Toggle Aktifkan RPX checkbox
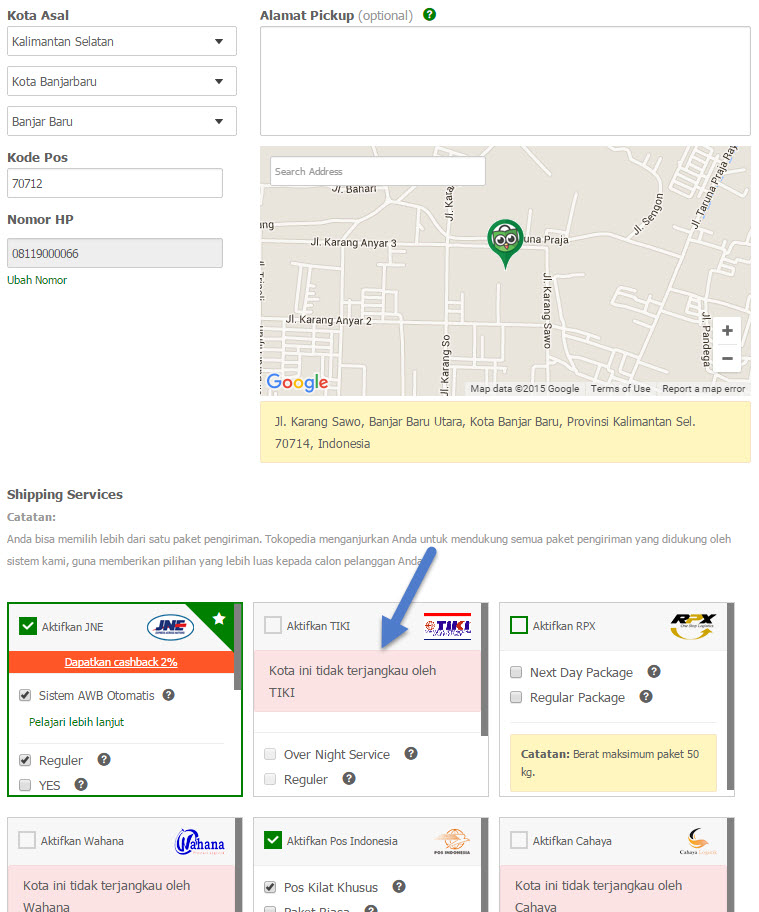Image resolution: width=759 pixels, height=912 pixels. [519, 625]
